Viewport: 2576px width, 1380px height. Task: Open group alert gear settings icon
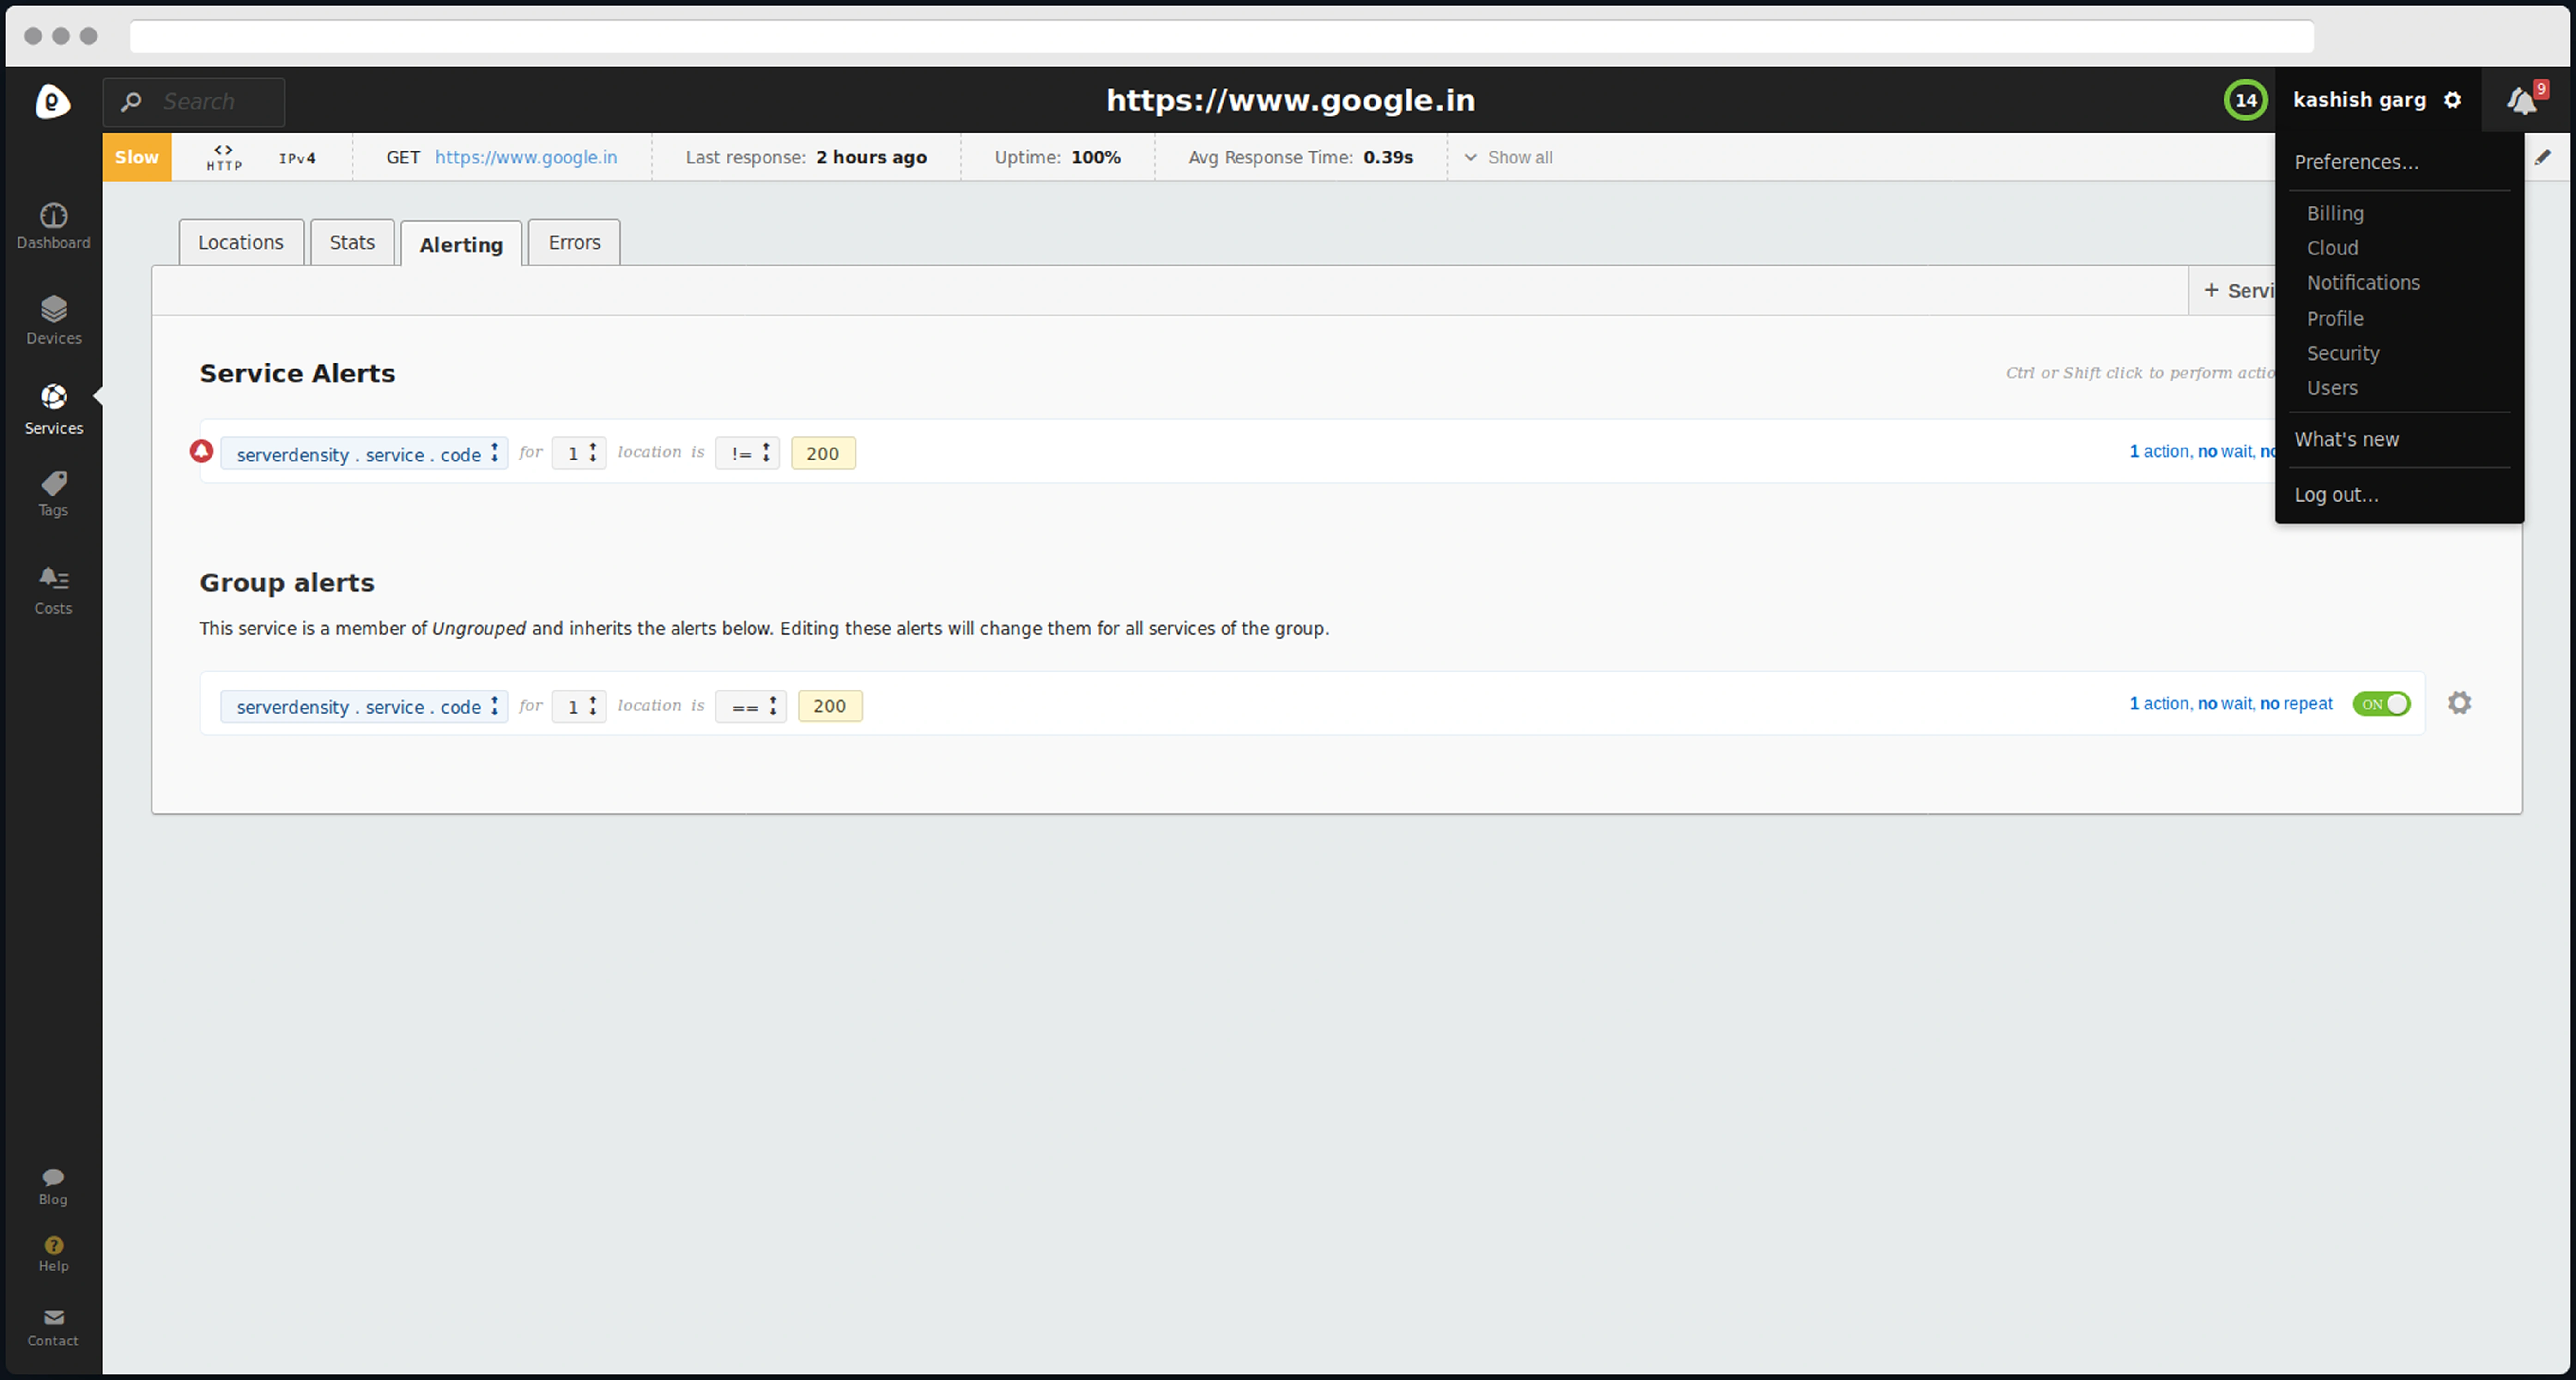[2459, 703]
